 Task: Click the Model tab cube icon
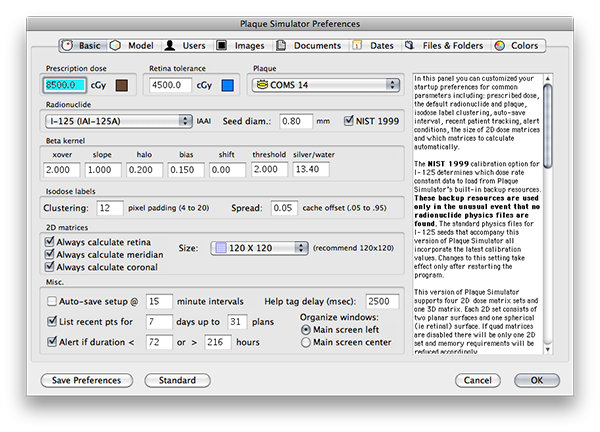pos(115,46)
